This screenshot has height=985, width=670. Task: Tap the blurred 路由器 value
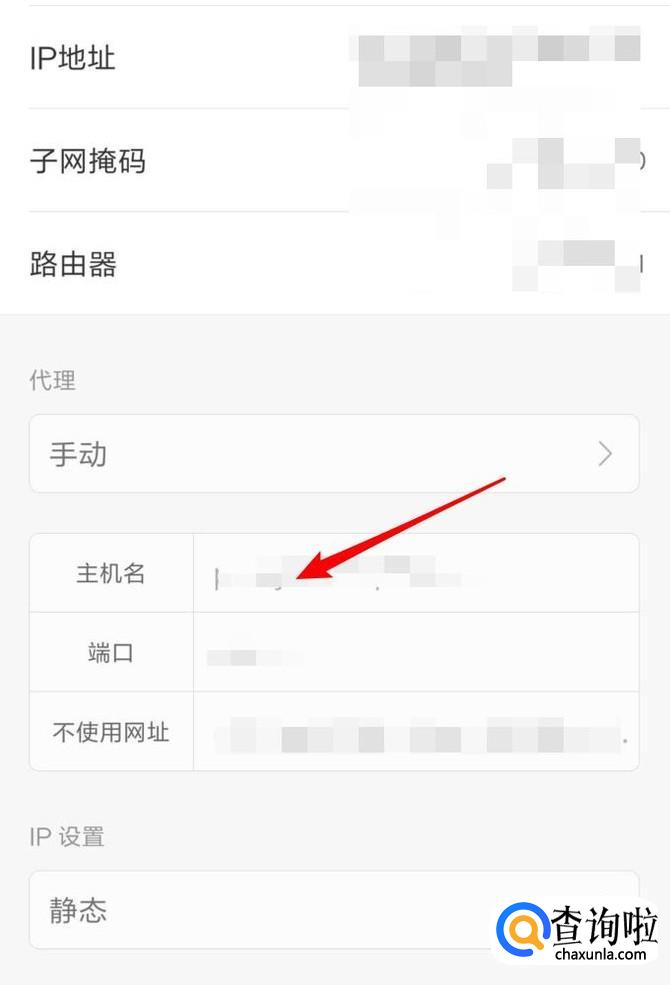tap(578, 264)
